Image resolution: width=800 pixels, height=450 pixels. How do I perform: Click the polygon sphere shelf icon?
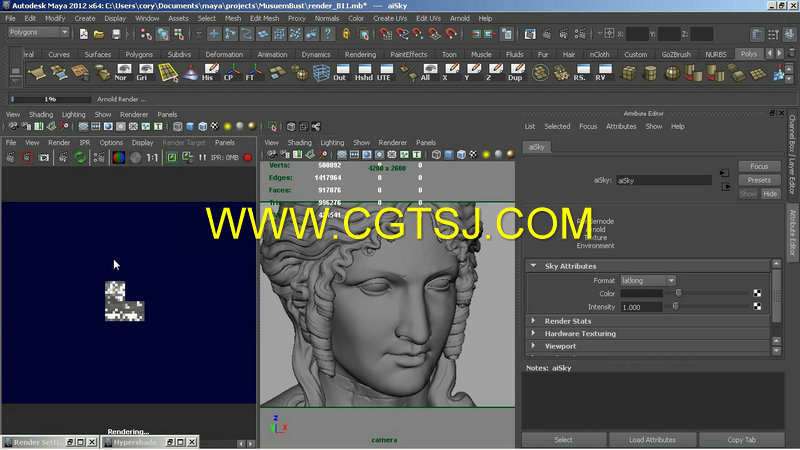672,72
